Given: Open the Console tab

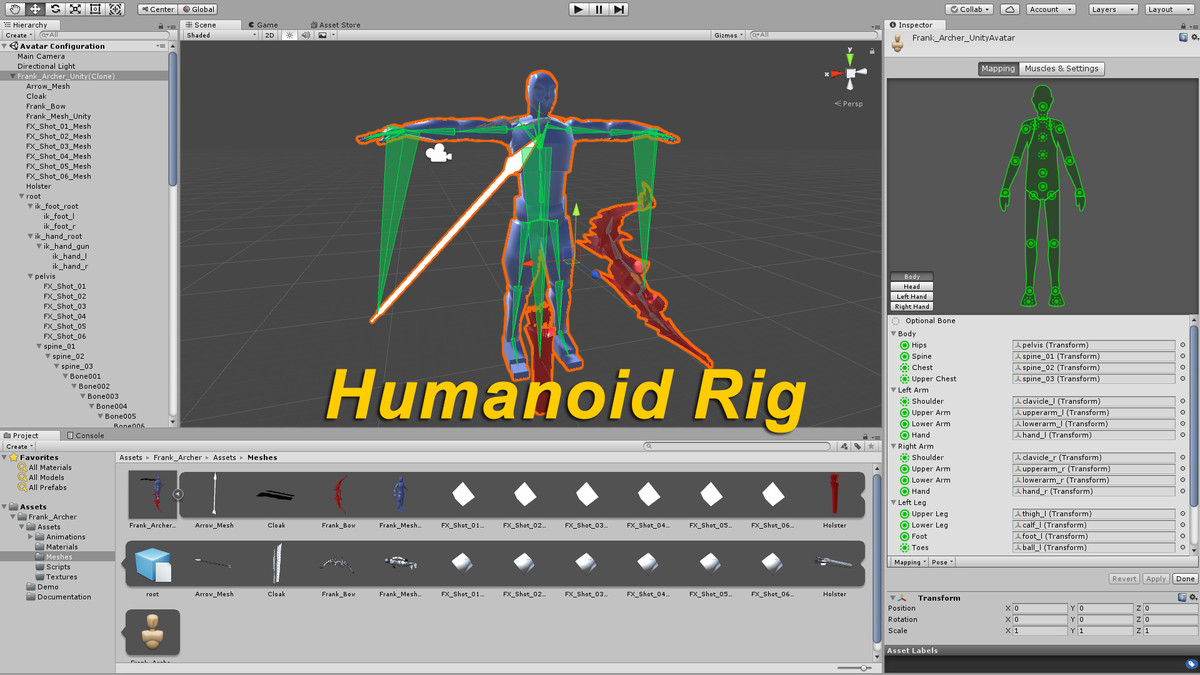Looking at the screenshot, I should pyautogui.click(x=88, y=435).
